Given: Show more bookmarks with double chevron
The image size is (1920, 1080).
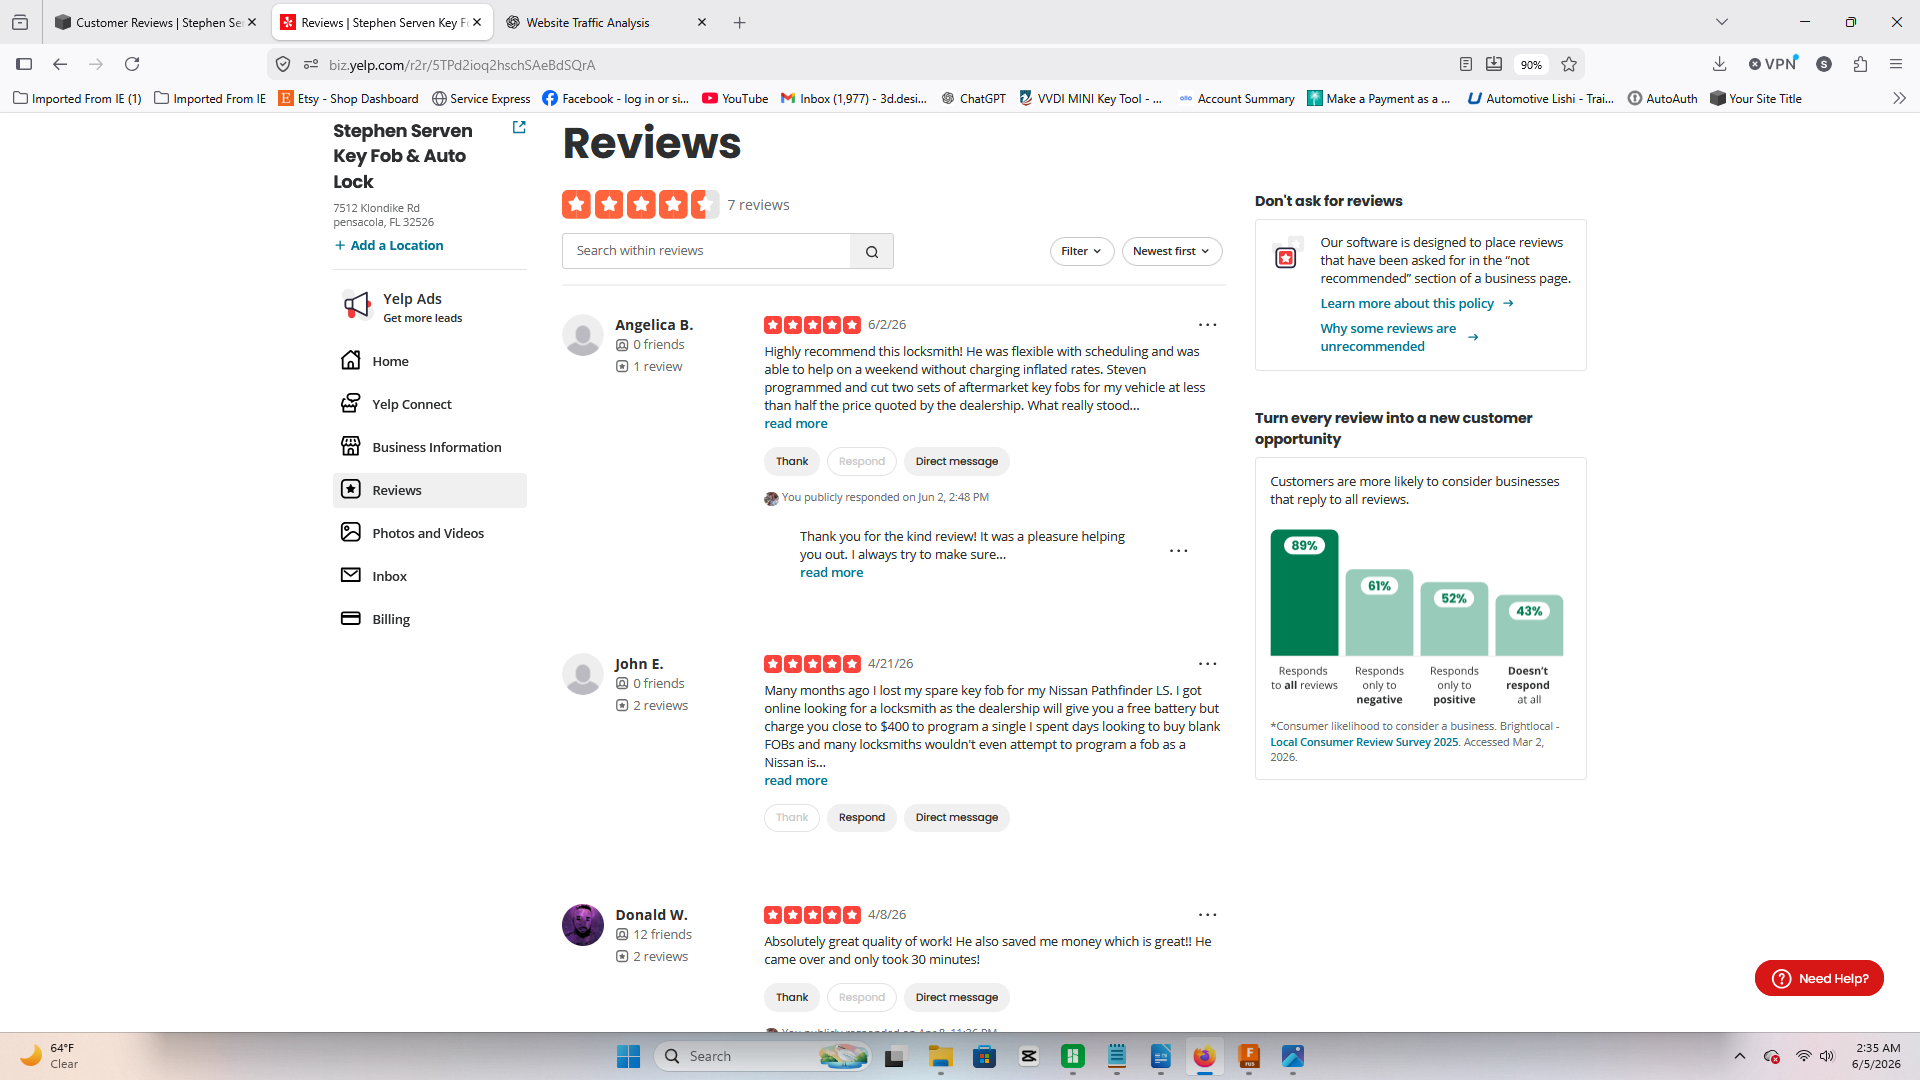Looking at the screenshot, I should [1899, 98].
